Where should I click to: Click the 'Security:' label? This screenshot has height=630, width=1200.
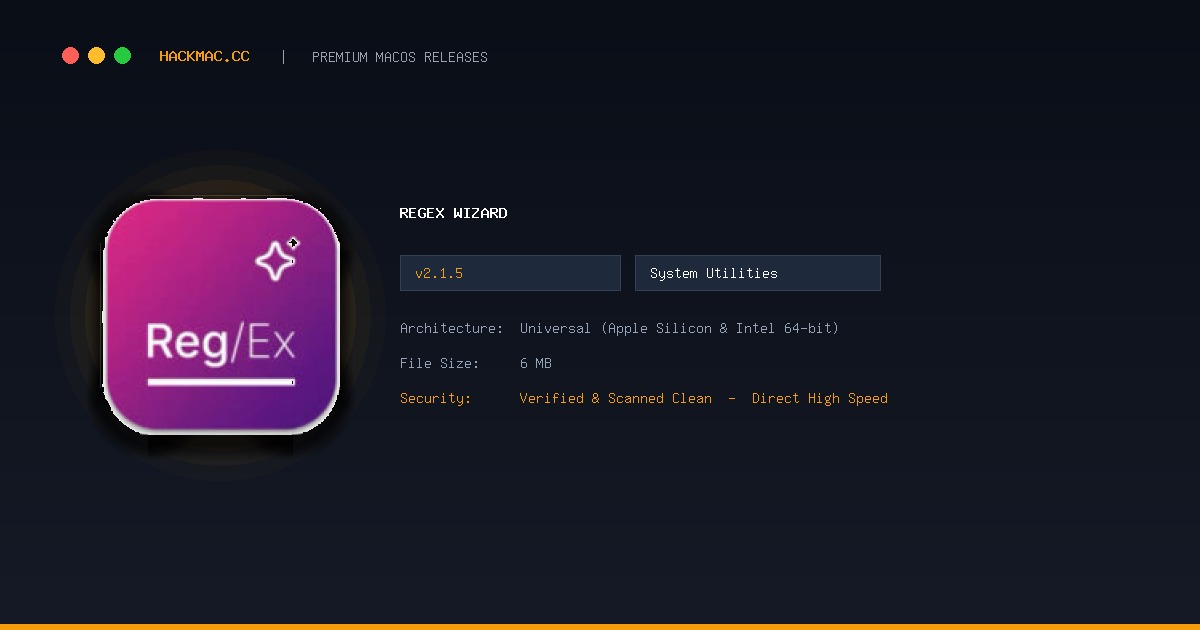click(436, 398)
